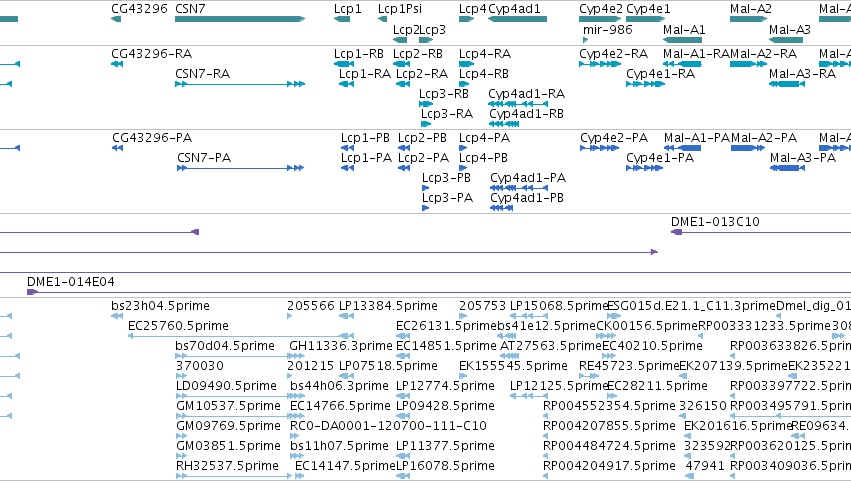Select the LP12774.5prime EST
The image size is (851, 481).
point(403,396)
